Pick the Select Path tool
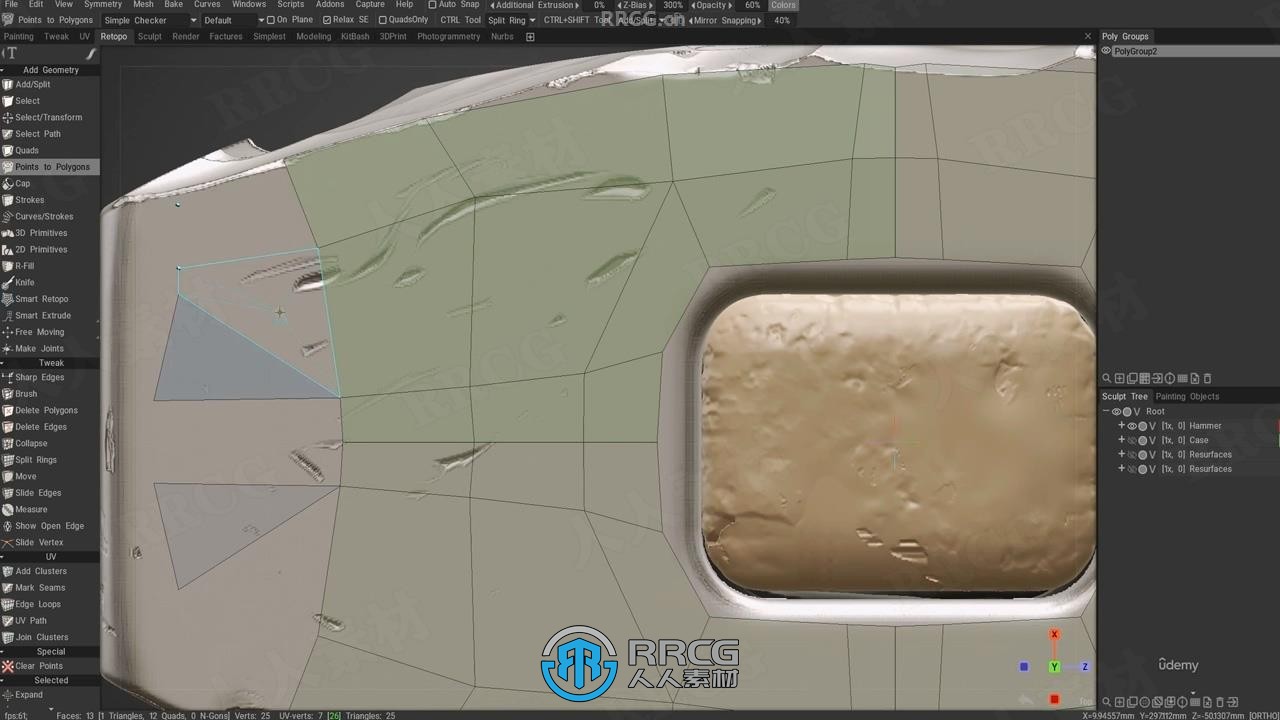The height and width of the screenshot is (720, 1280). [x=50, y=134]
